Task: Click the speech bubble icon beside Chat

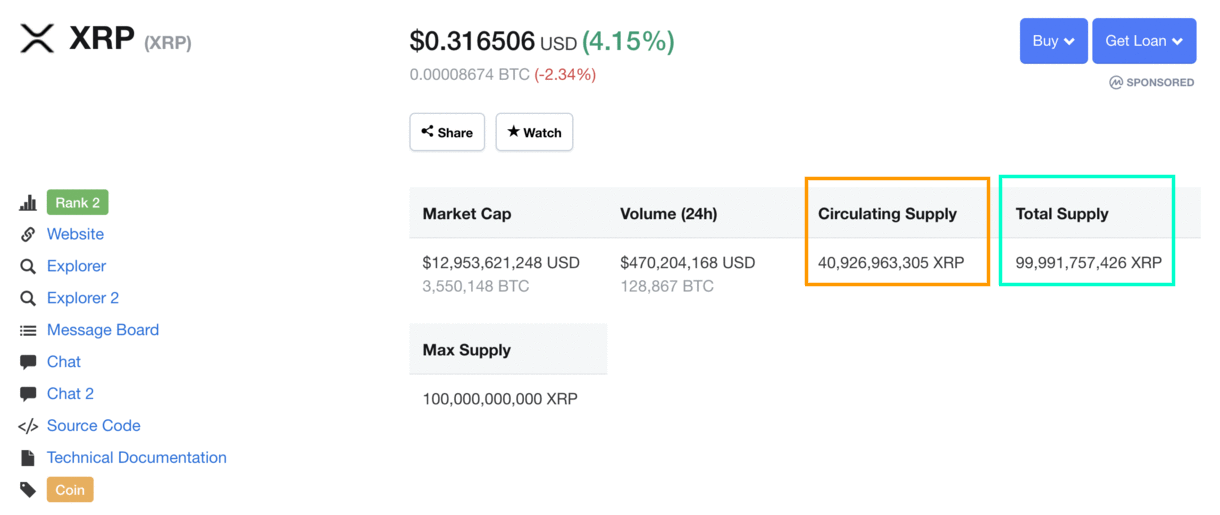Action: coord(28,362)
